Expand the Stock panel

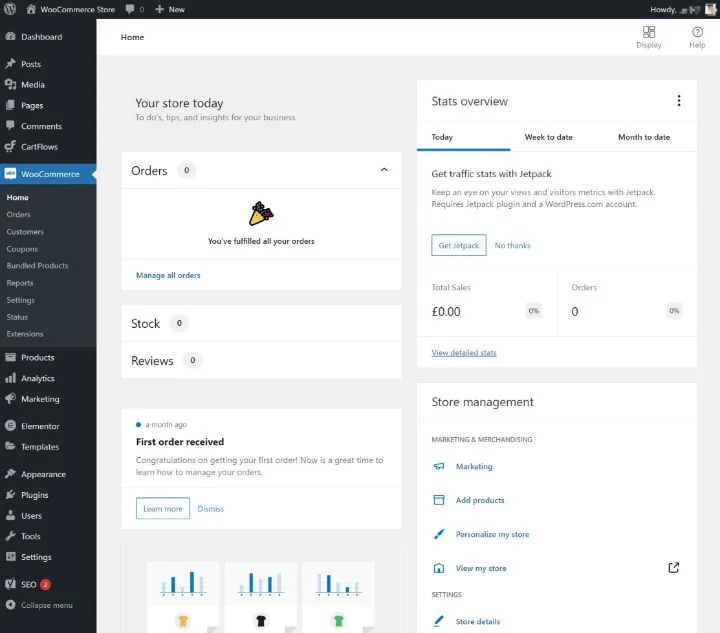click(261, 323)
